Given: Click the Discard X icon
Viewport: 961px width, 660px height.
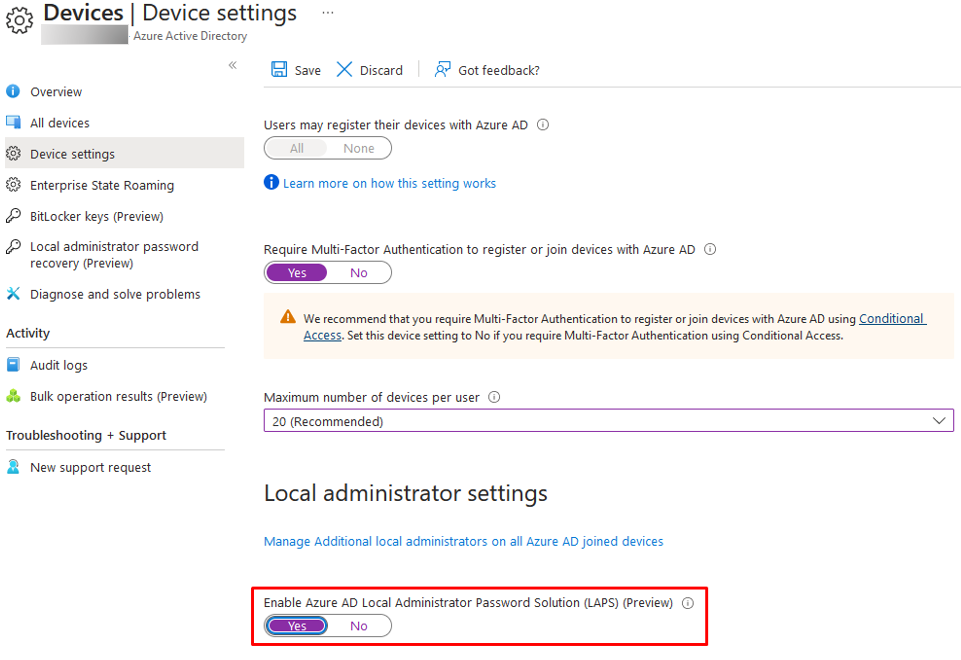Looking at the screenshot, I should point(344,69).
